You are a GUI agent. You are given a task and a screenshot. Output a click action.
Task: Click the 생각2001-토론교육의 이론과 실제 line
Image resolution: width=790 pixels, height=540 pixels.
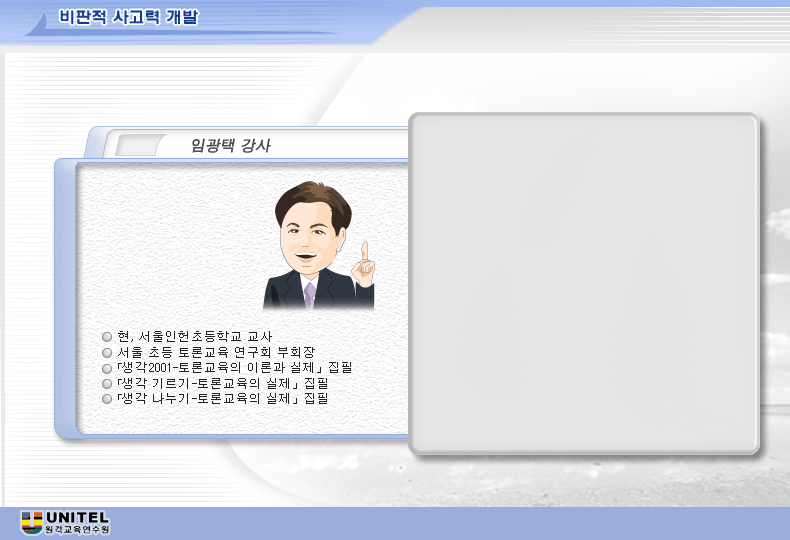[234, 368]
